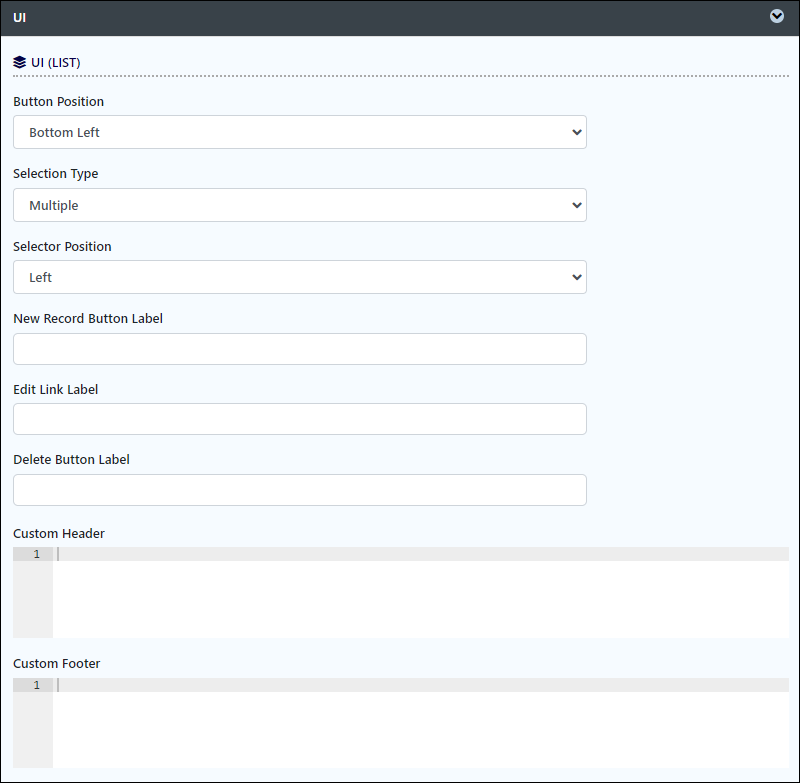The width and height of the screenshot is (800, 783).
Task: Click the Selector Position dropdown arrow
Action: (577, 277)
